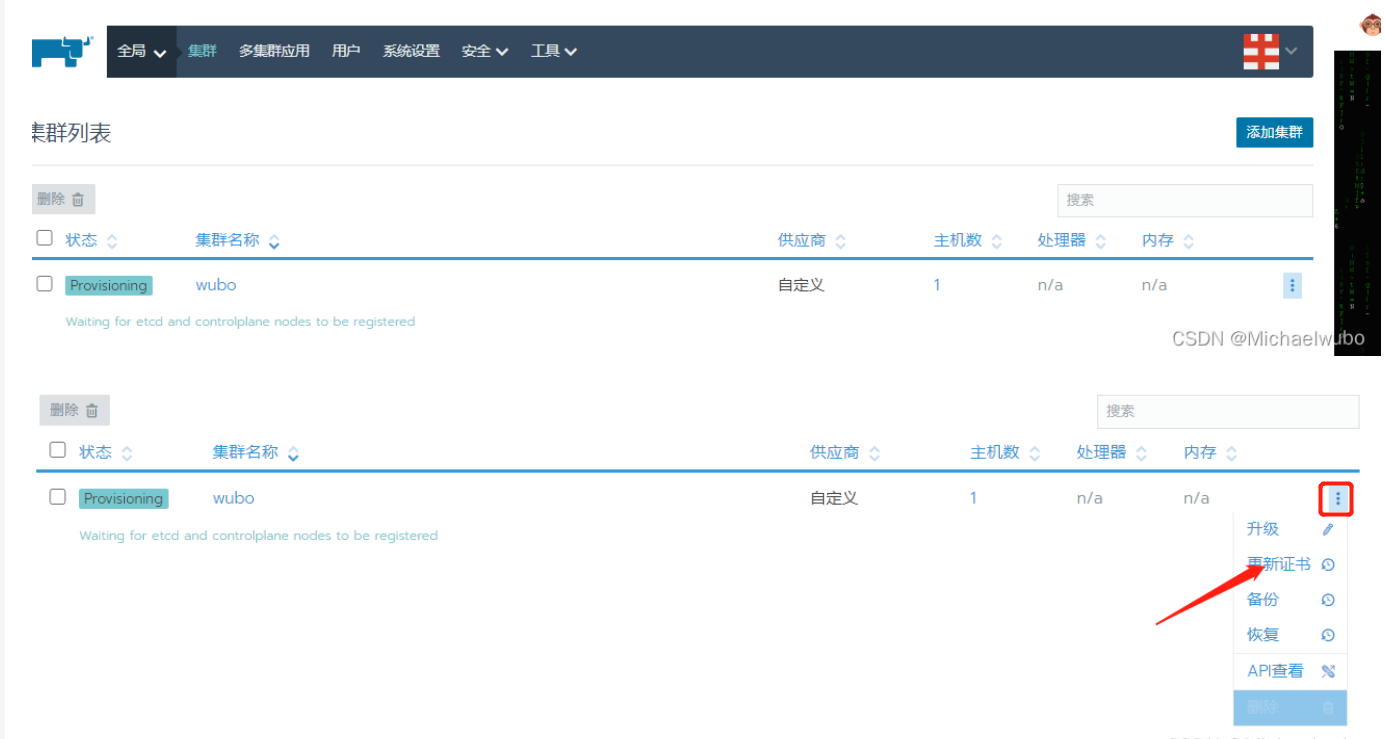Screen dimensions: 1385x739
Task: Click the Rancher cow logo
Action: [62, 51]
